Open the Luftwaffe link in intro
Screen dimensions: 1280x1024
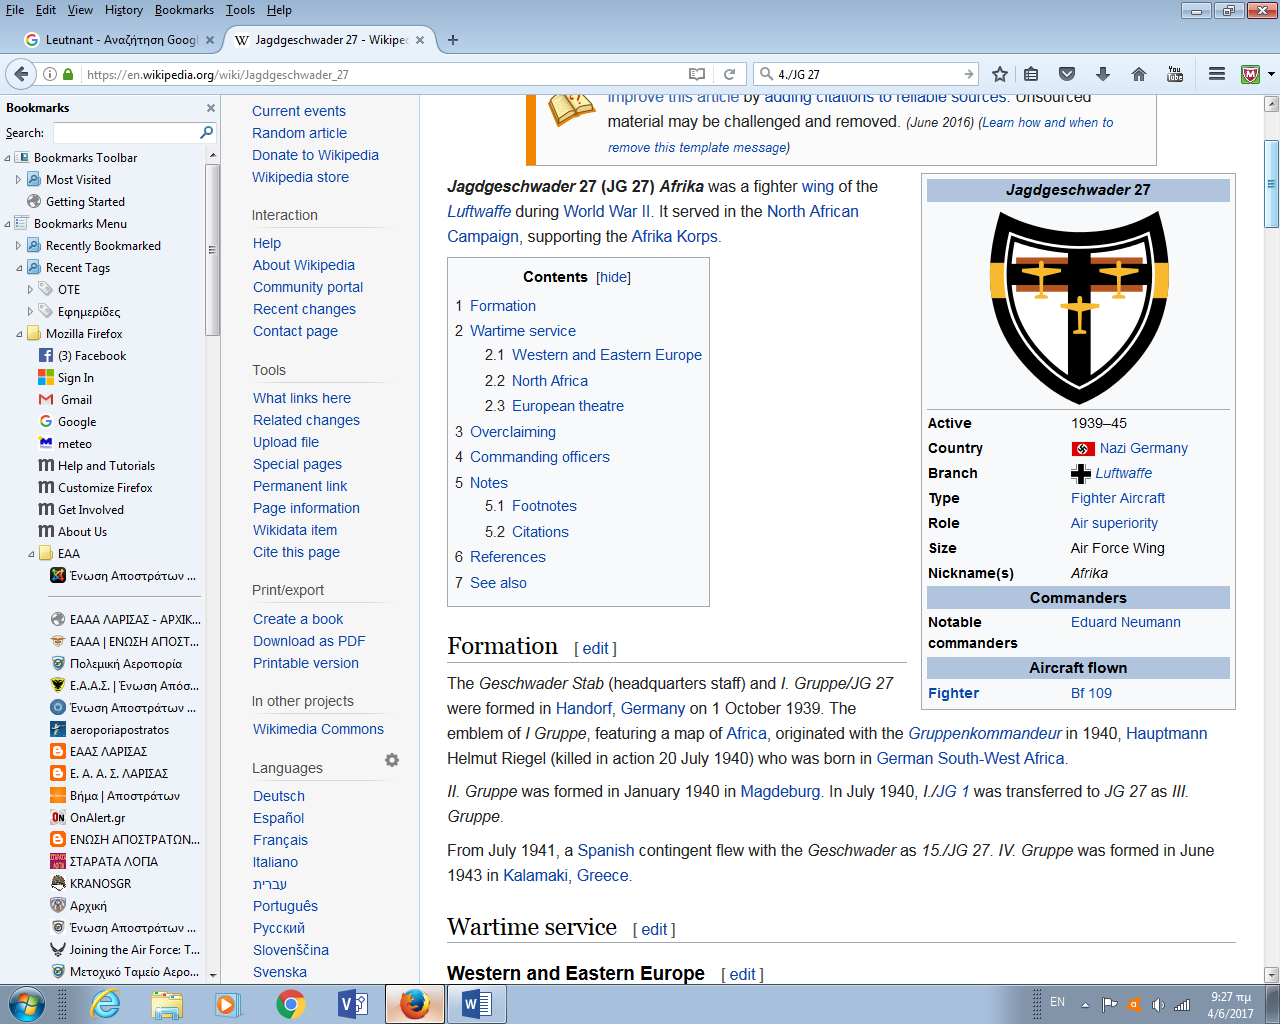[479, 211]
